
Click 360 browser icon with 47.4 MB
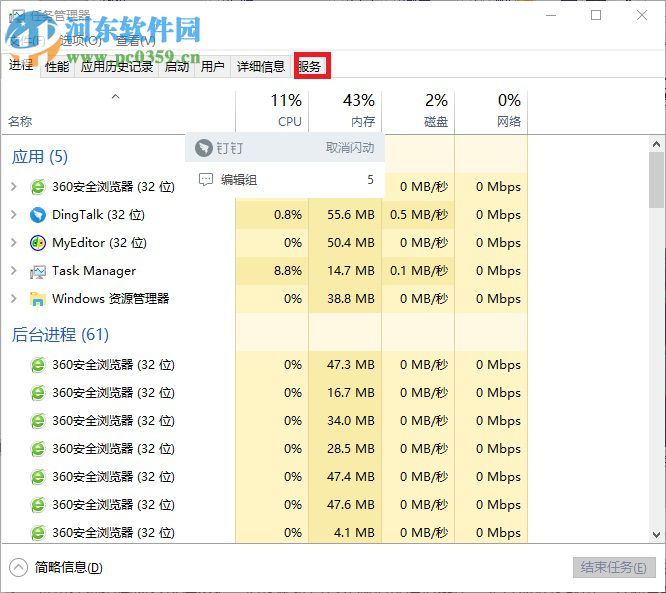38,477
